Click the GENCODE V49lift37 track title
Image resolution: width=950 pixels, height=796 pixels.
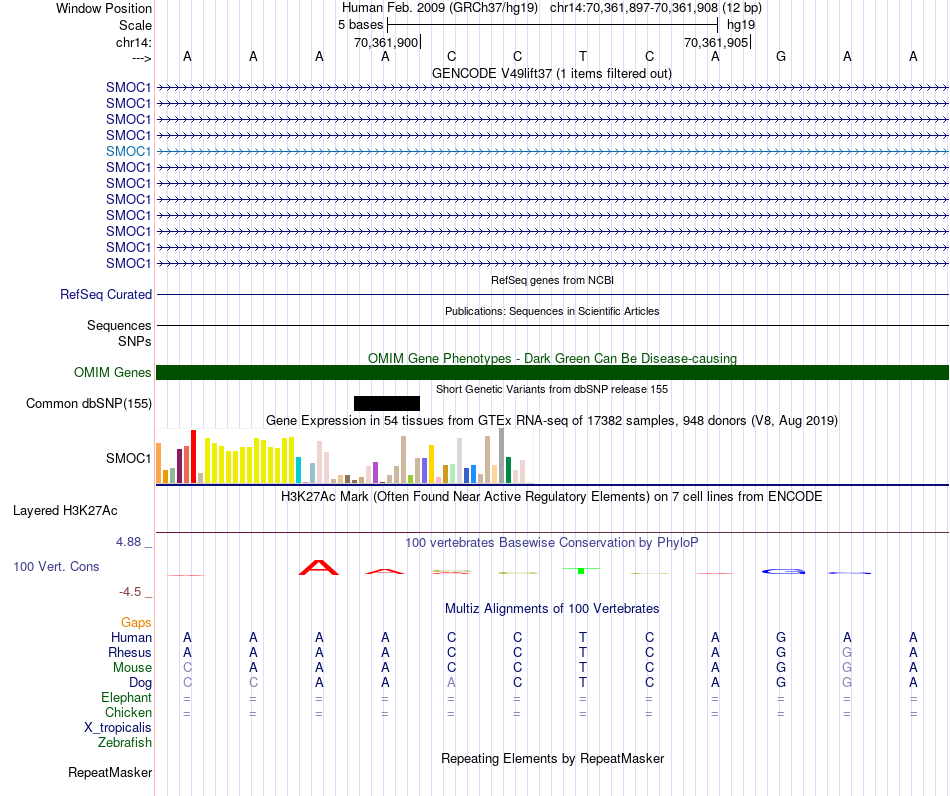[552, 73]
